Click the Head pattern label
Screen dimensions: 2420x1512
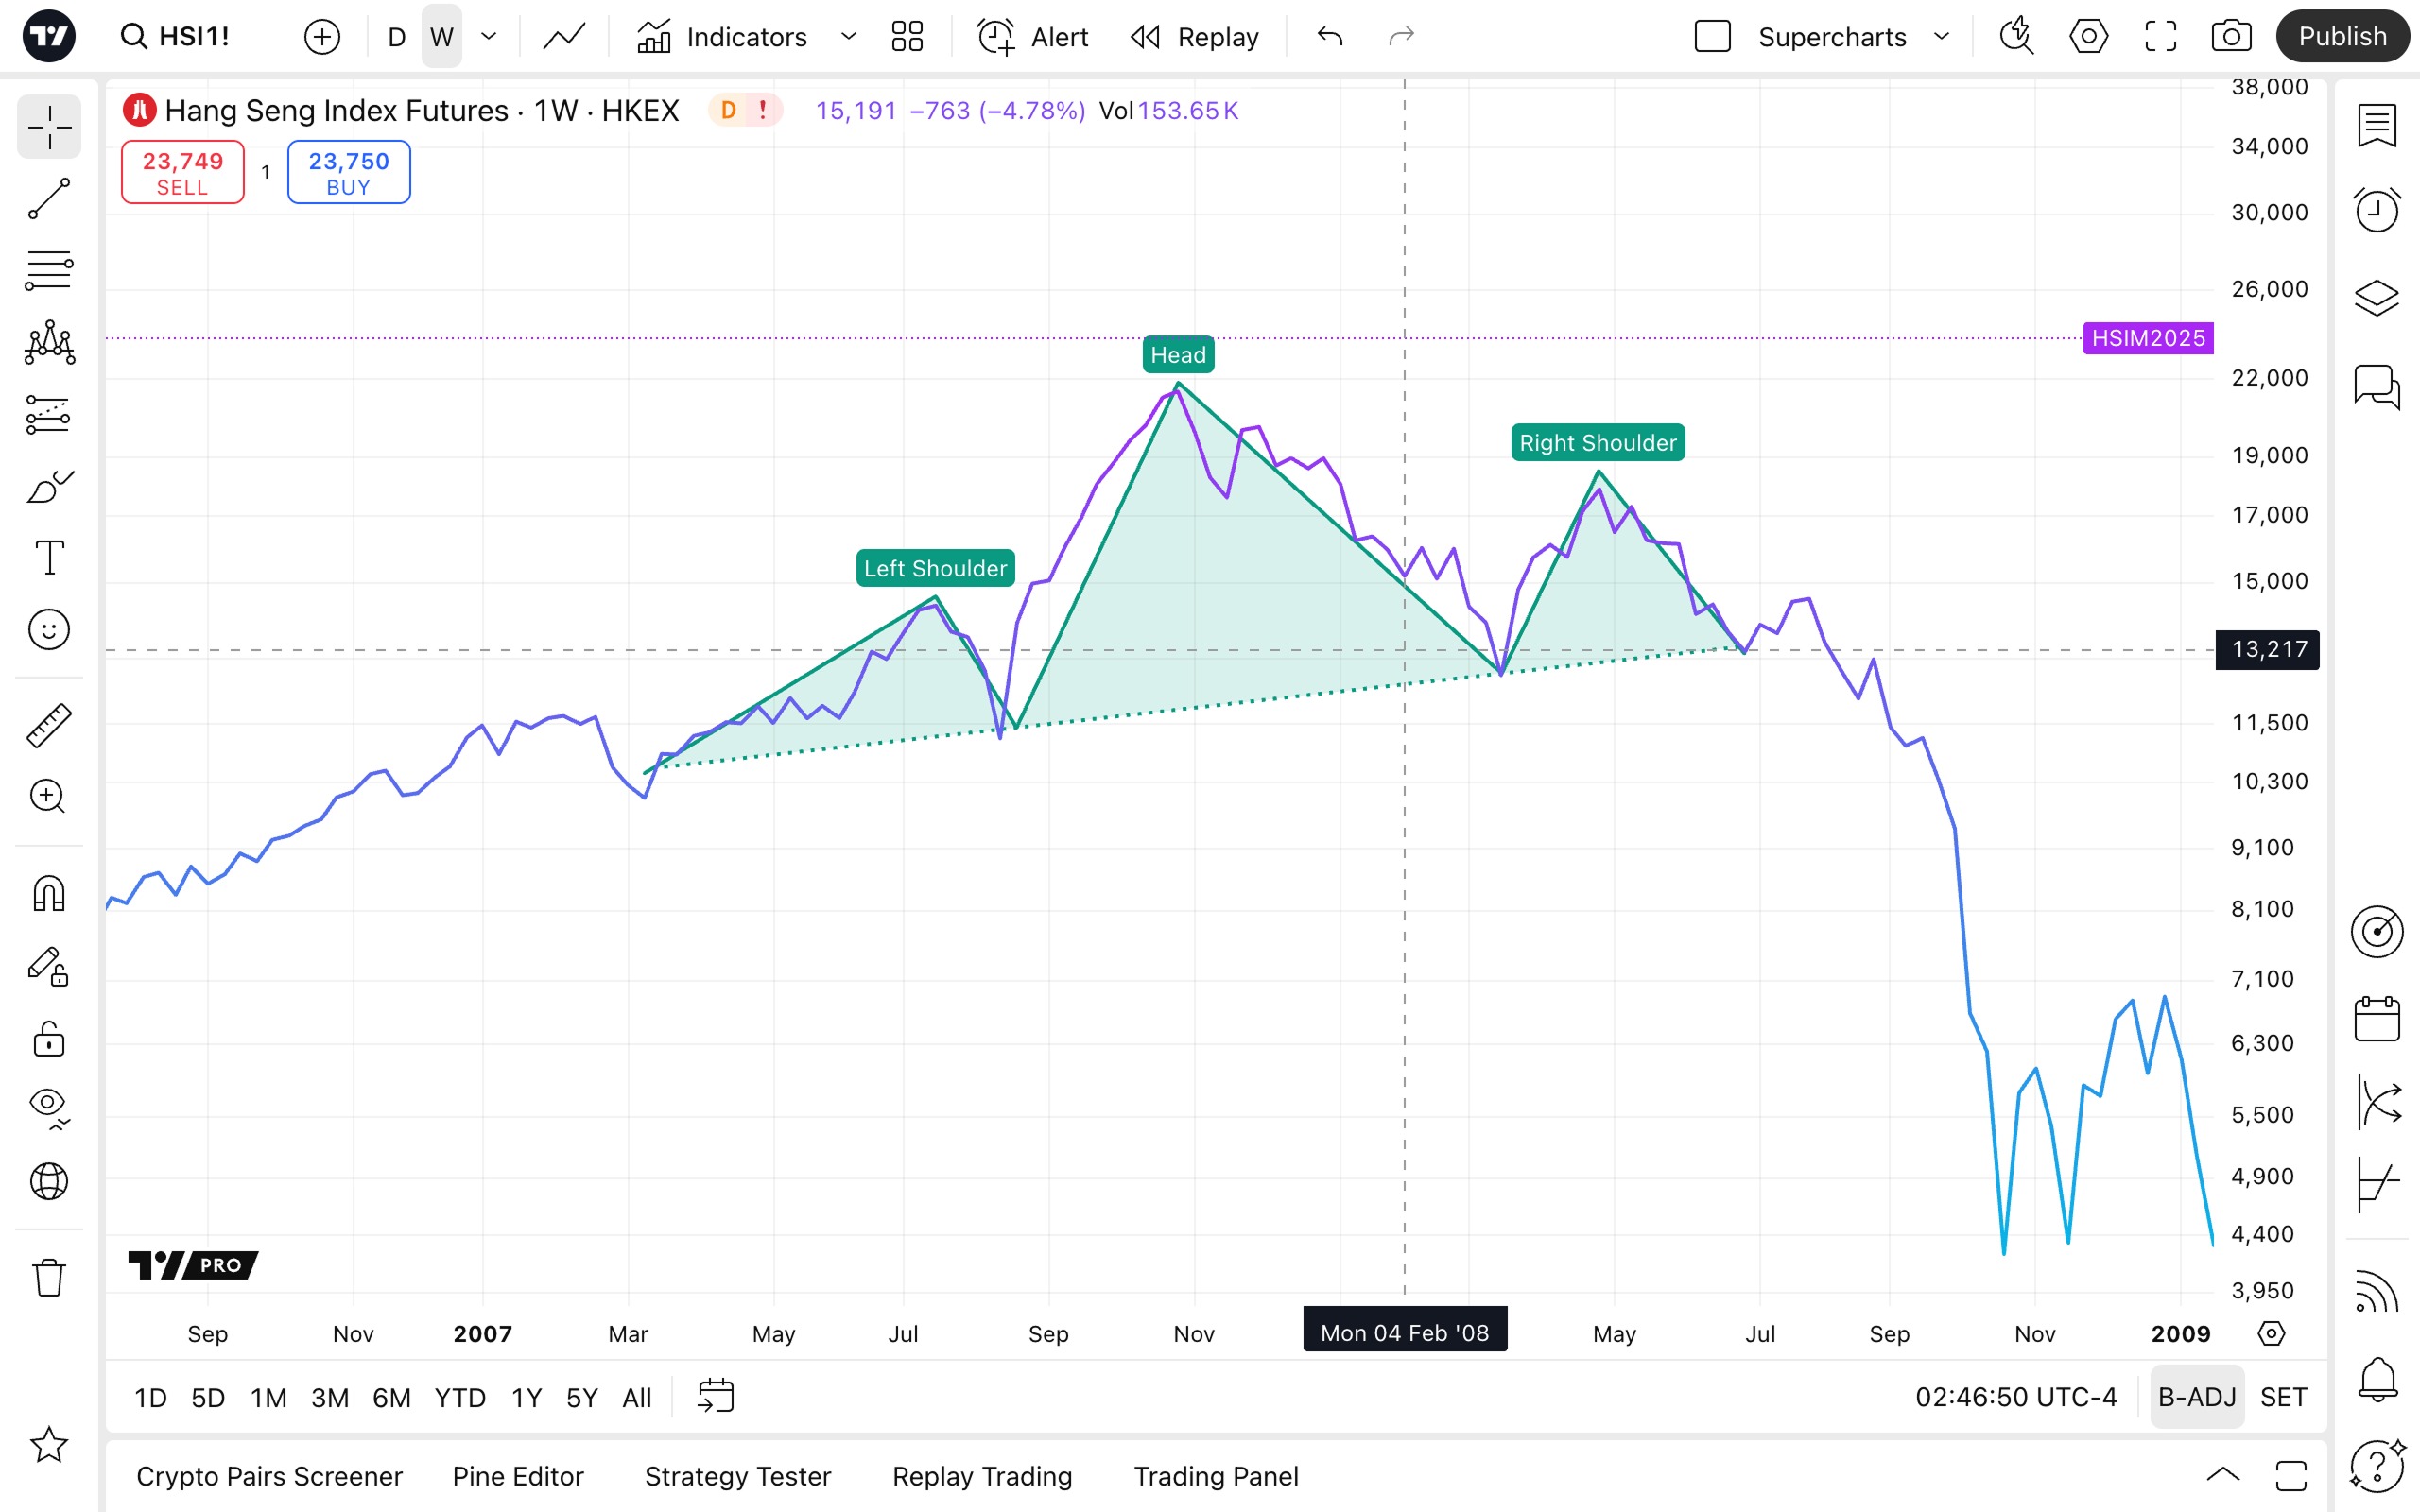click(x=1178, y=355)
